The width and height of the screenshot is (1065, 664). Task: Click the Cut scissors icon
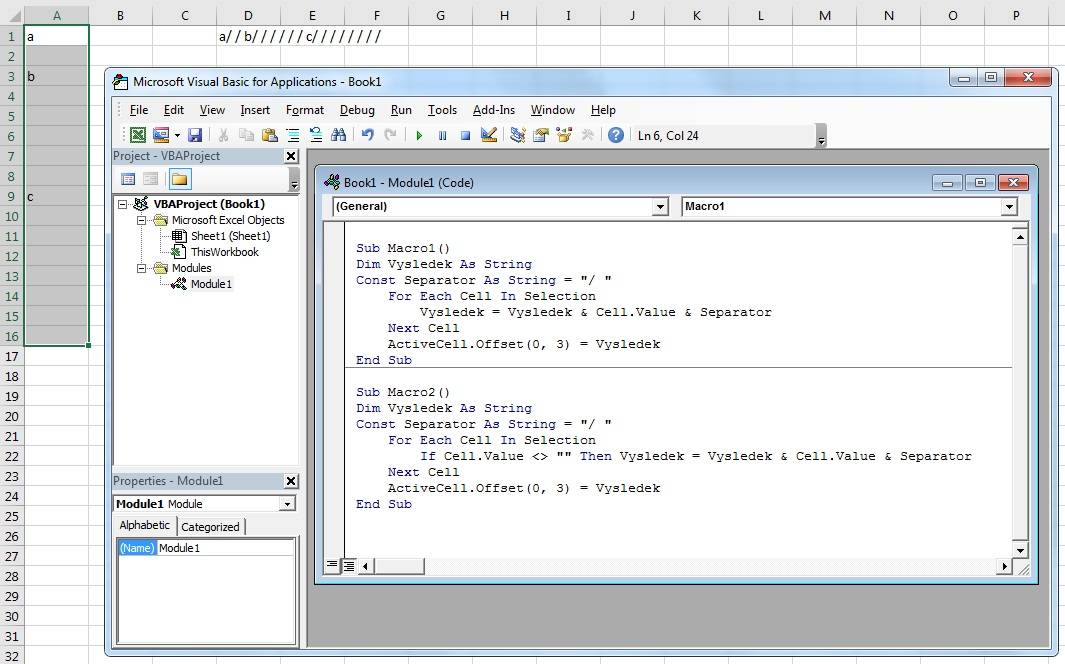(223, 135)
